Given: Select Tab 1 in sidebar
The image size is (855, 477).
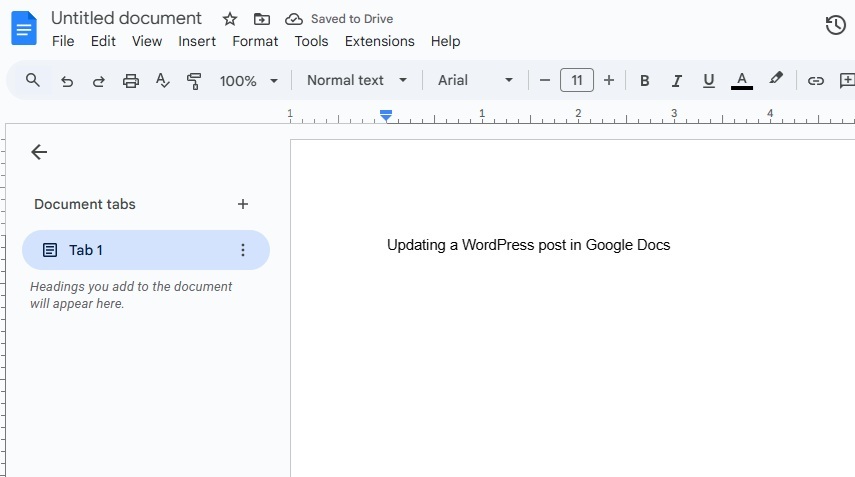Looking at the screenshot, I should [x=146, y=250].
